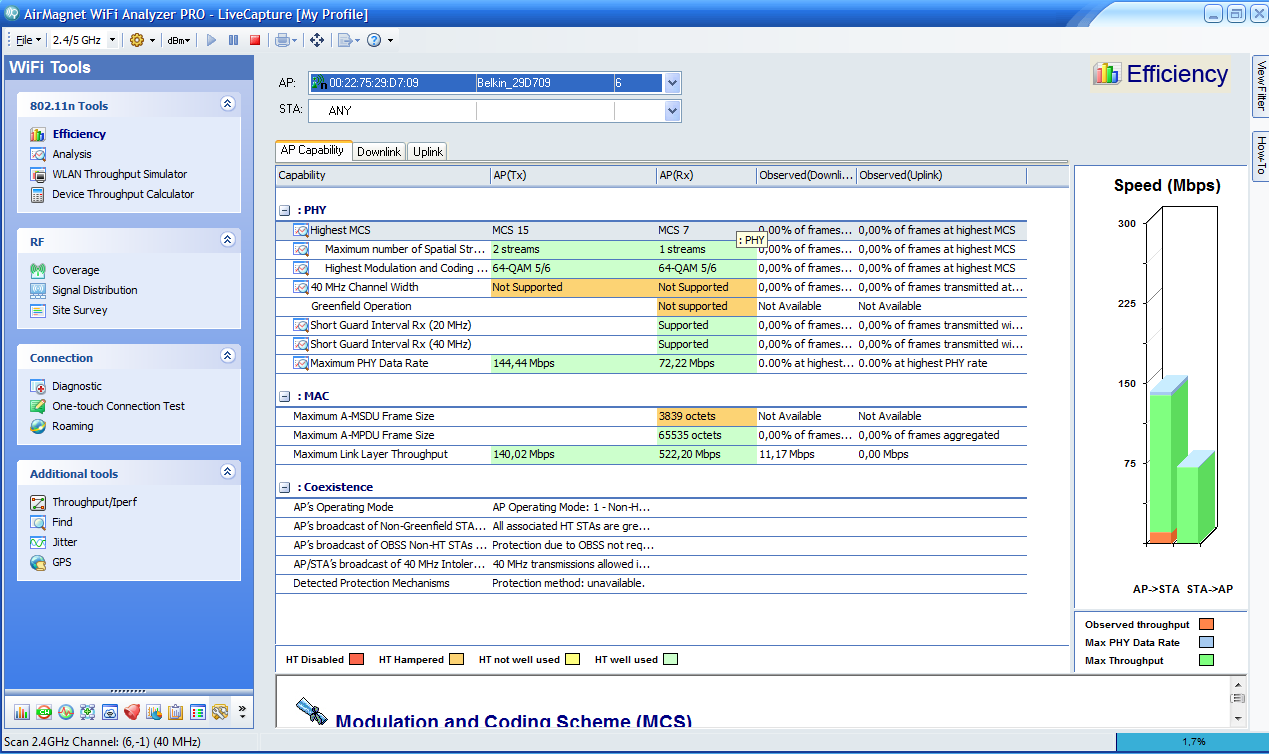Click the printer icon in the toolbar
Viewport: 1269px width, 754px height.
tap(283, 40)
